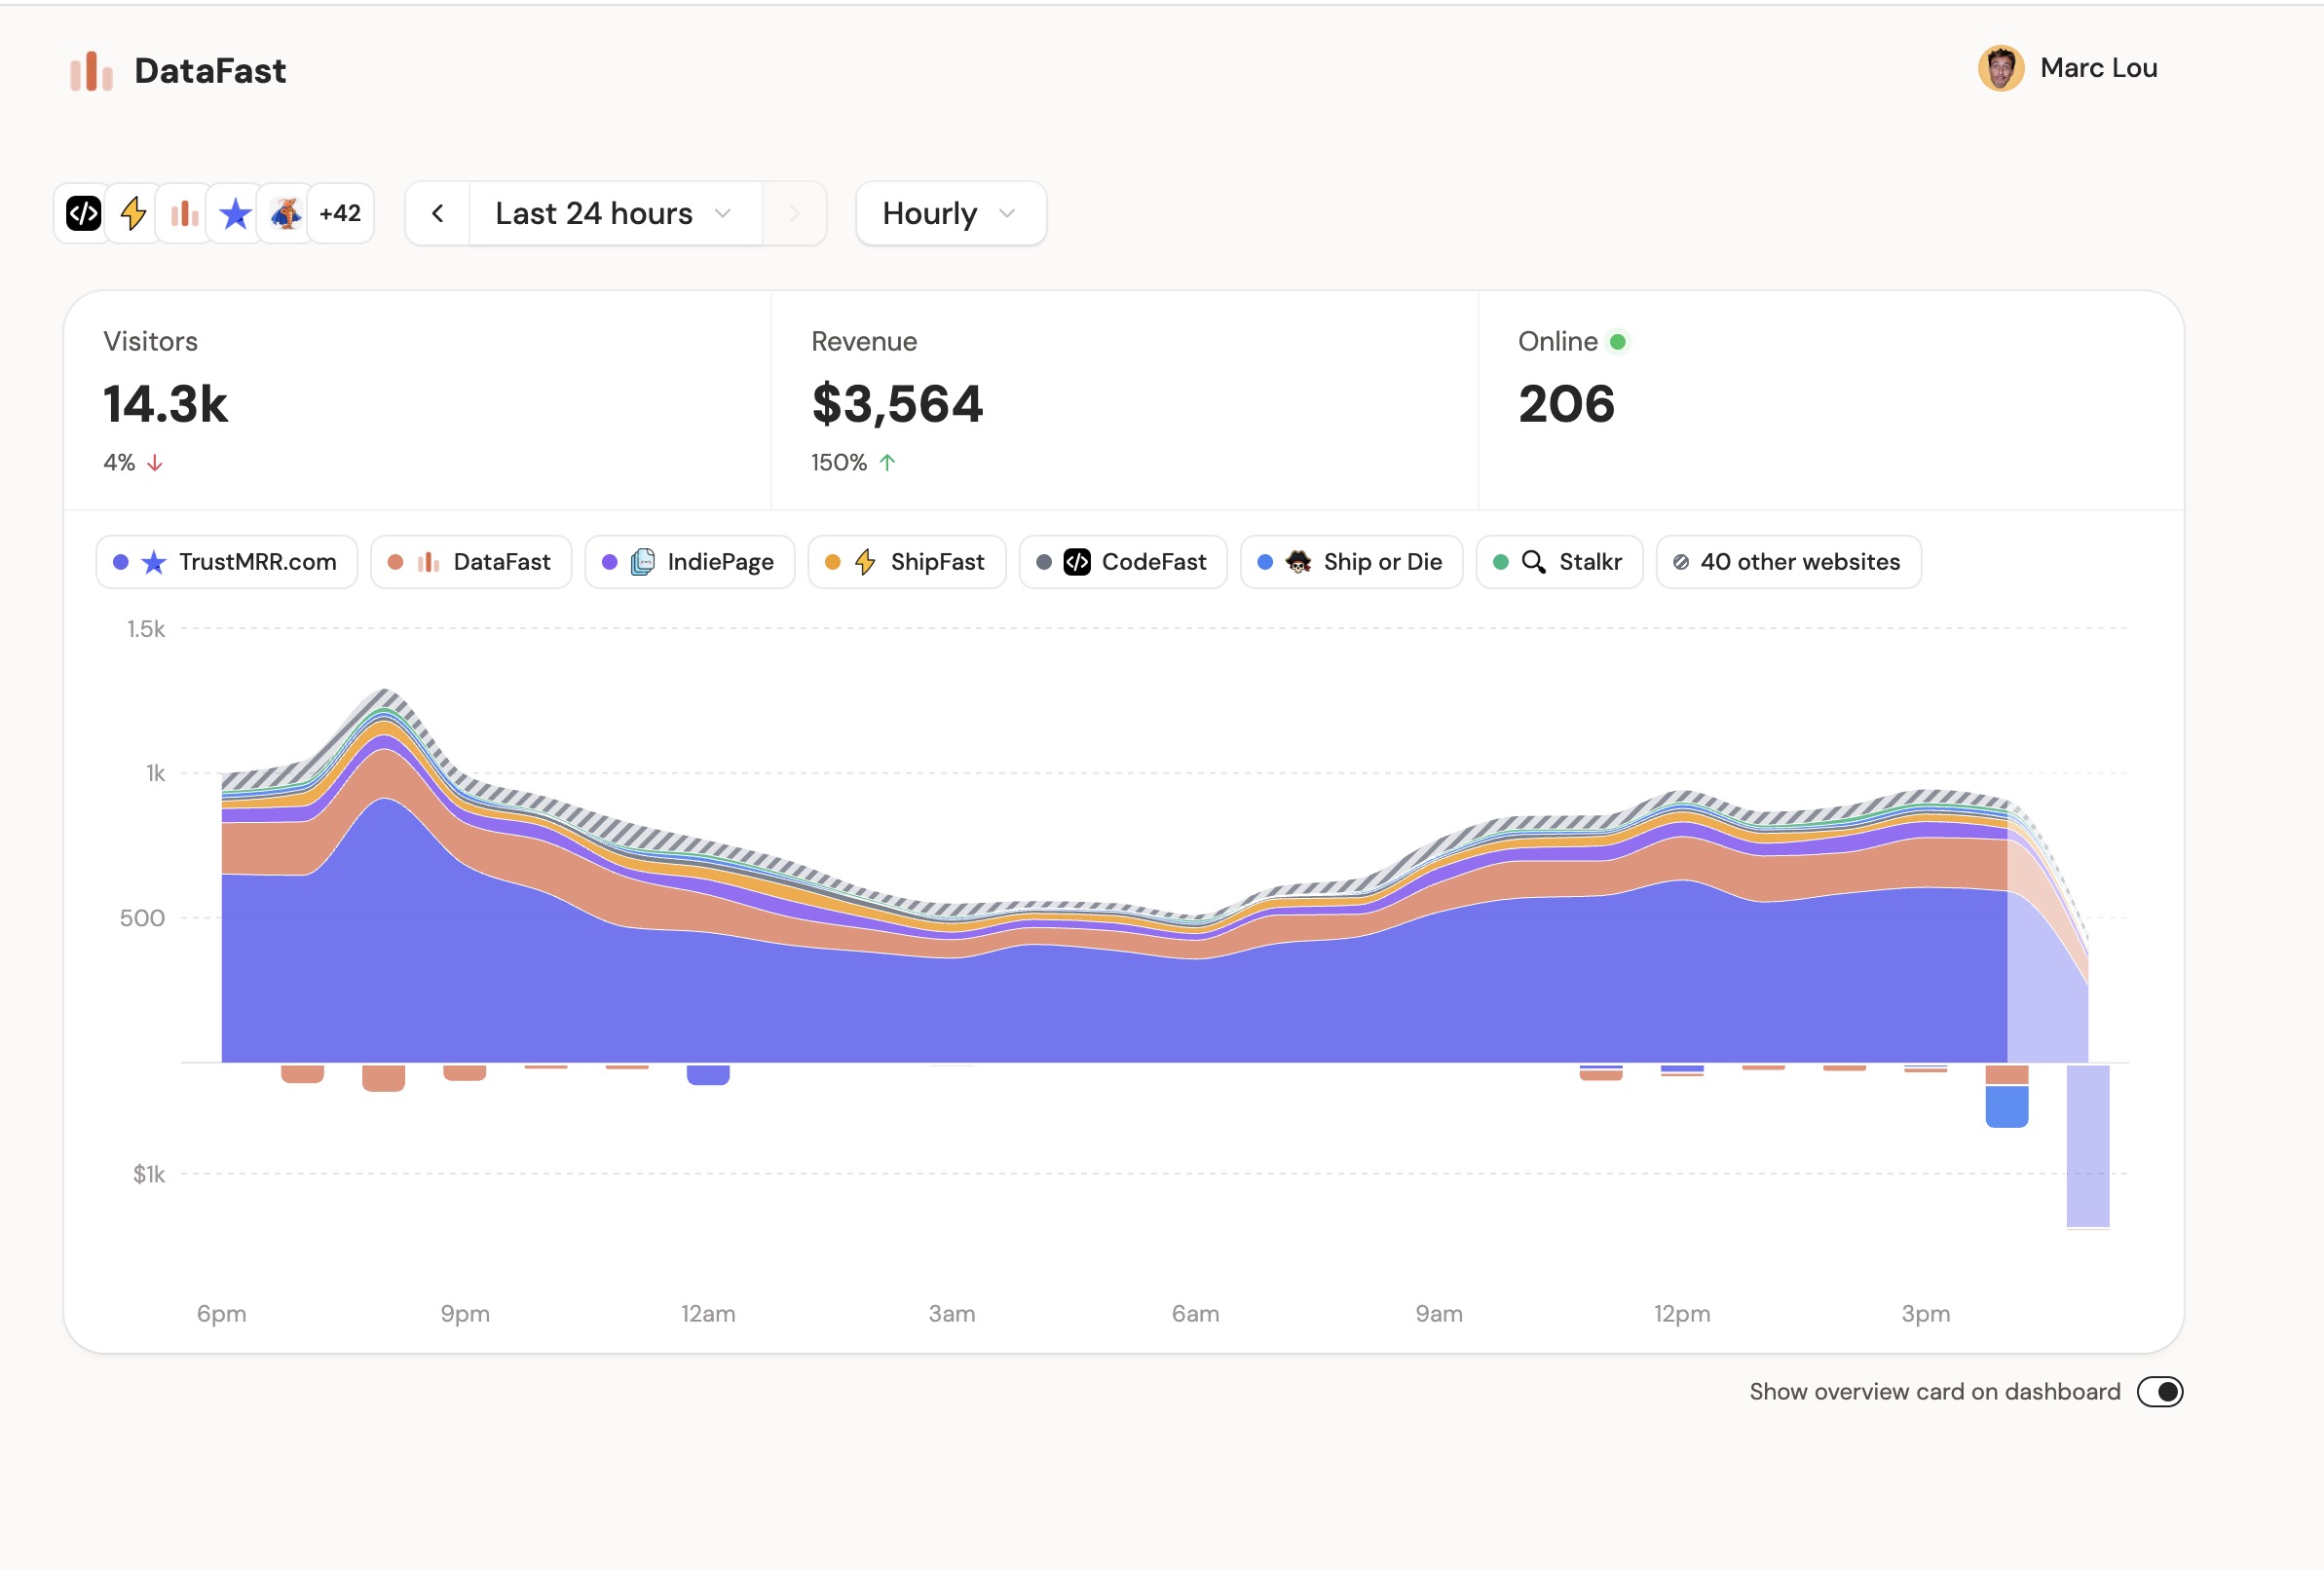
Task: Toggle TrustMRR.com series in legend
Action: 226,562
